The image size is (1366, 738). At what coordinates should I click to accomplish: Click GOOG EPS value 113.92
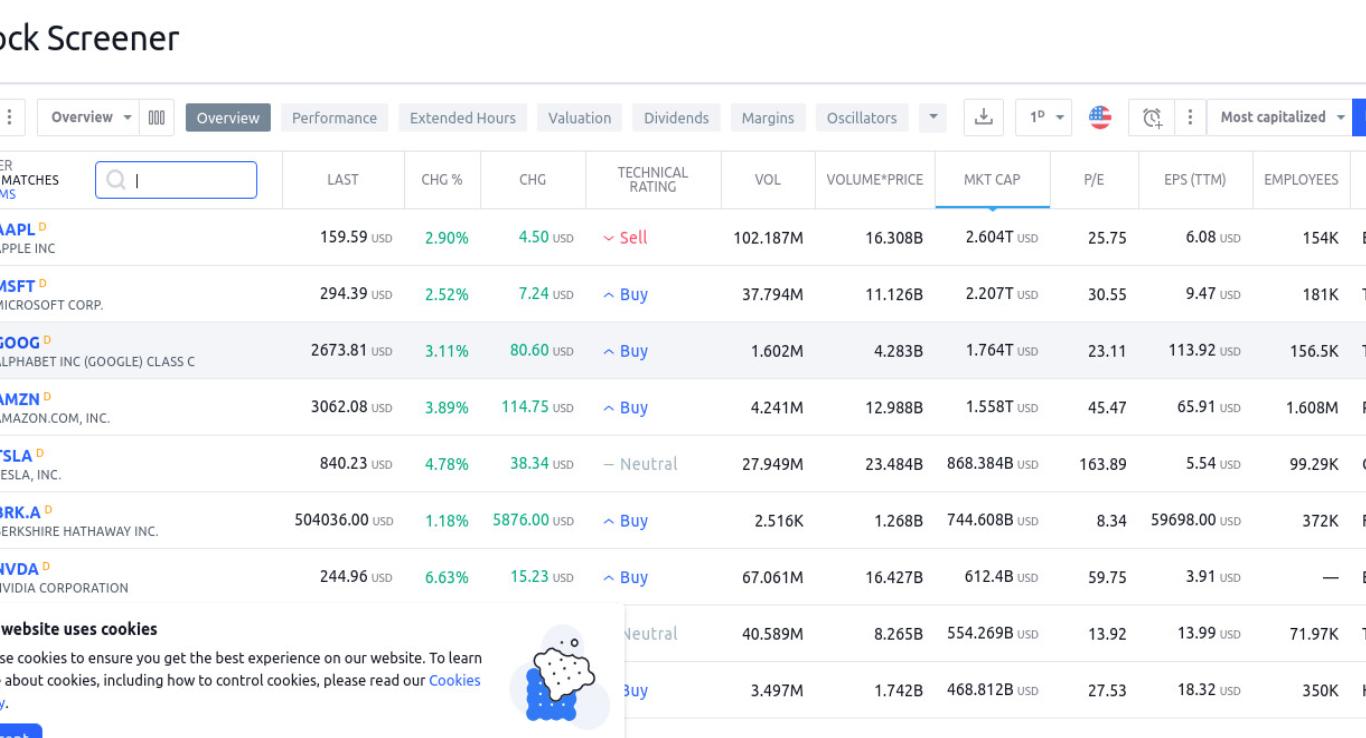coord(1204,351)
